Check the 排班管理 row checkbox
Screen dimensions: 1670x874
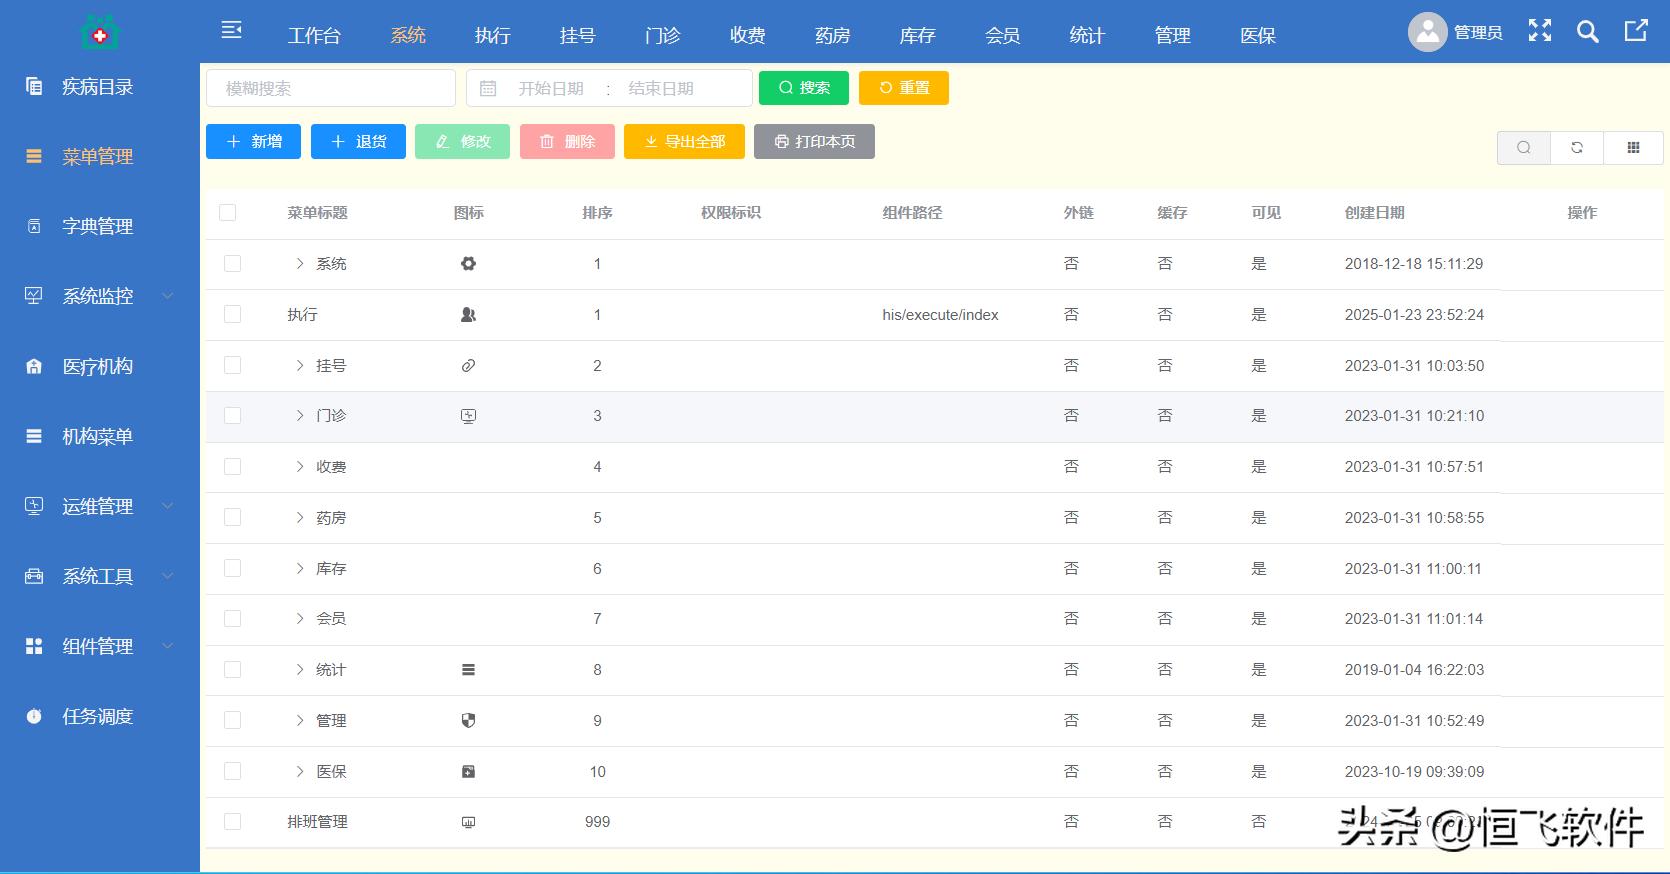pyautogui.click(x=233, y=821)
